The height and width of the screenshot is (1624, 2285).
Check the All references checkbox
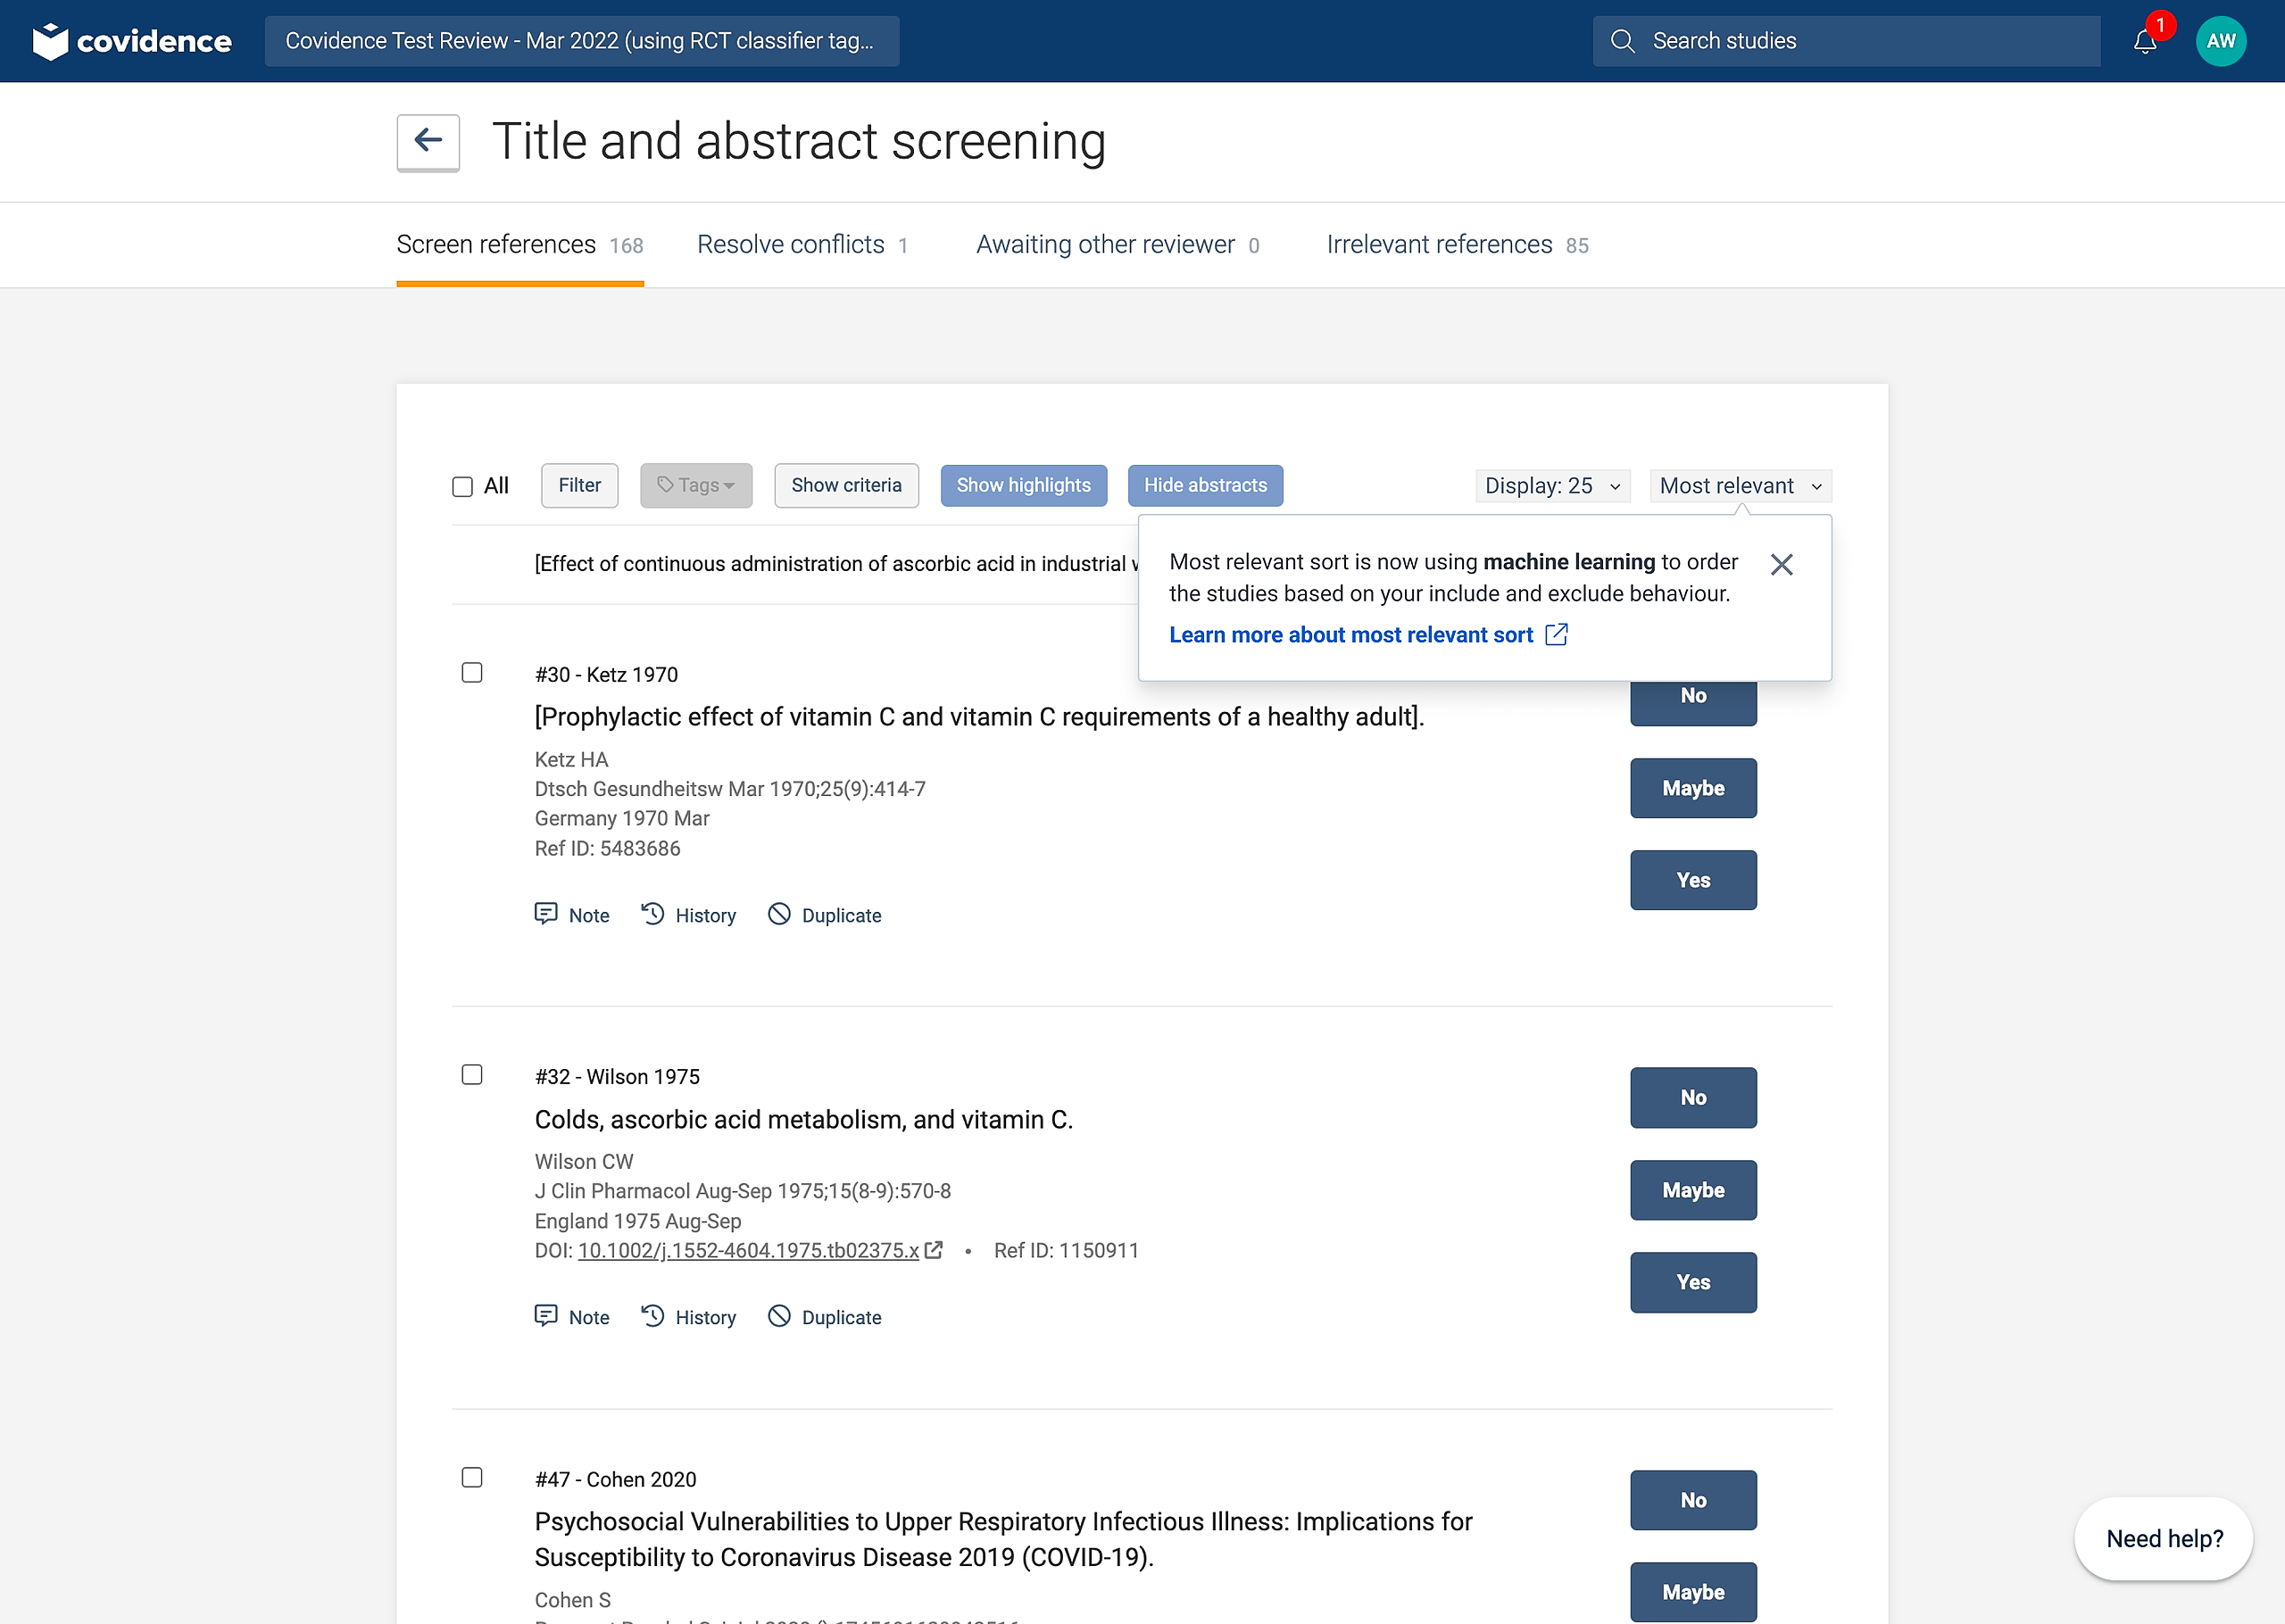pos(462,486)
